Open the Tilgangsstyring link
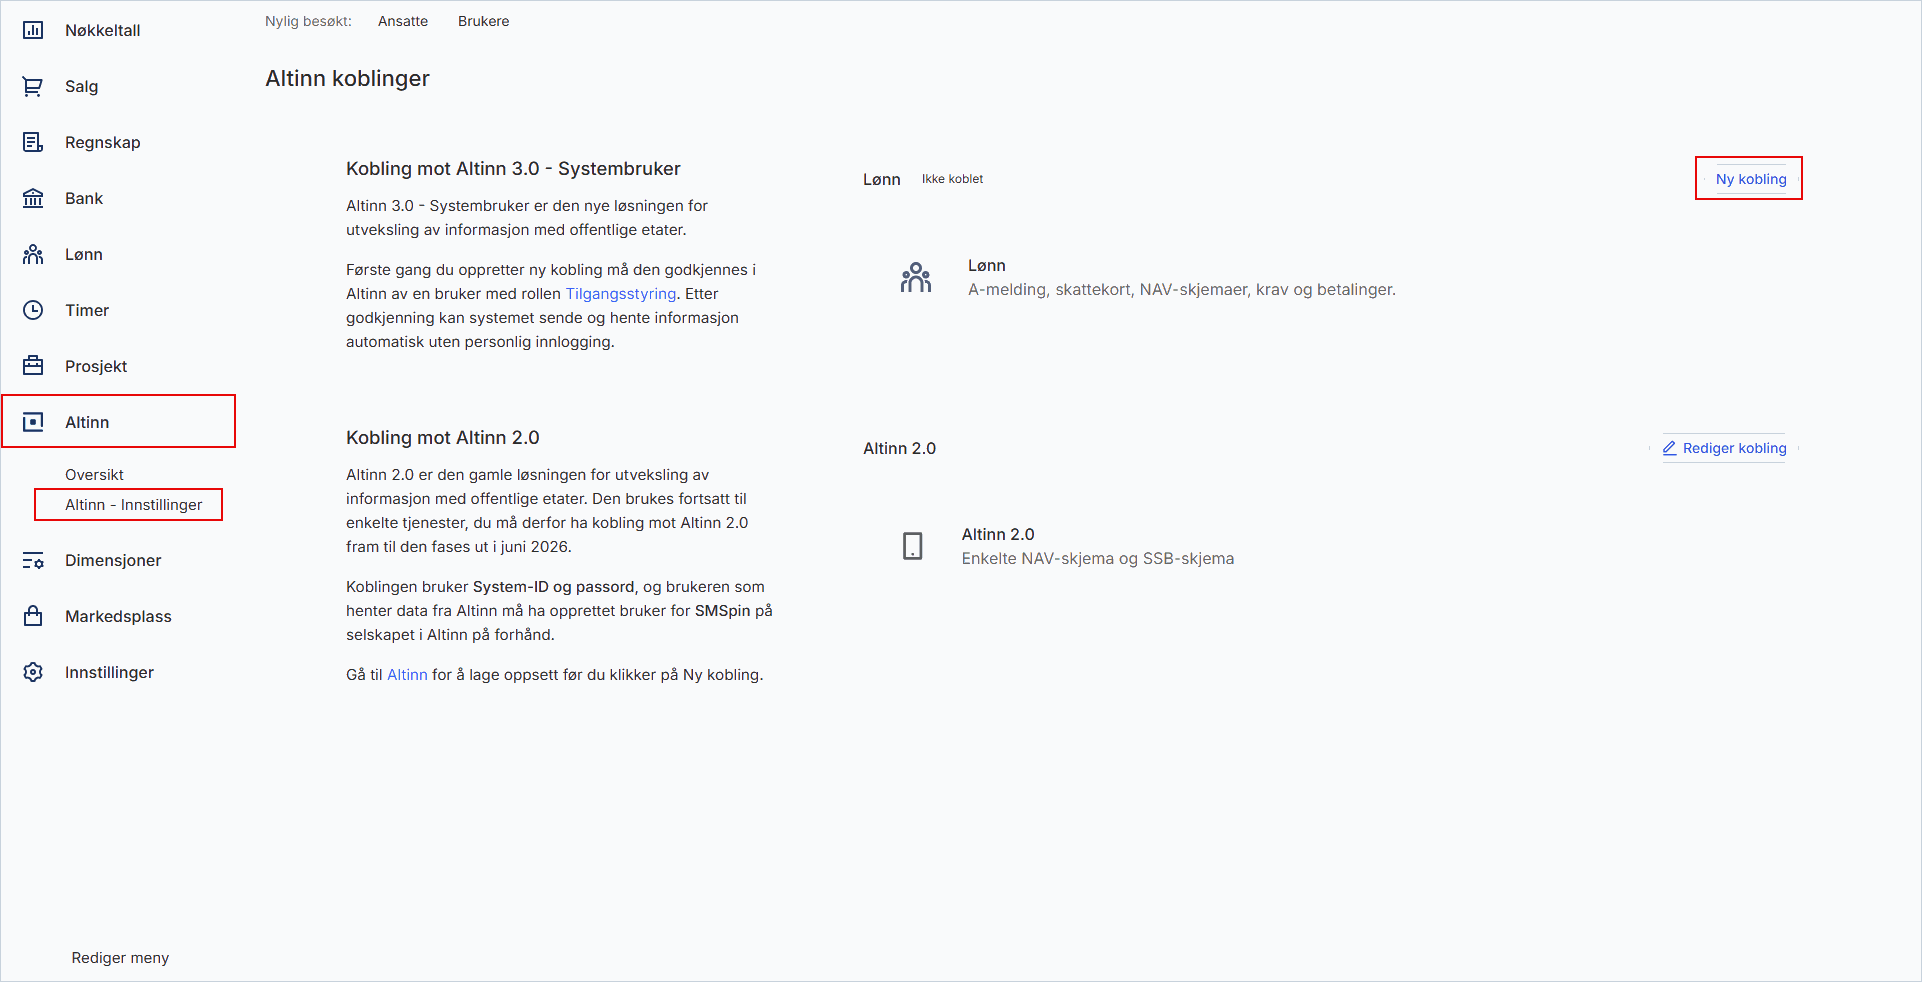Image resolution: width=1922 pixels, height=982 pixels. [619, 293]
